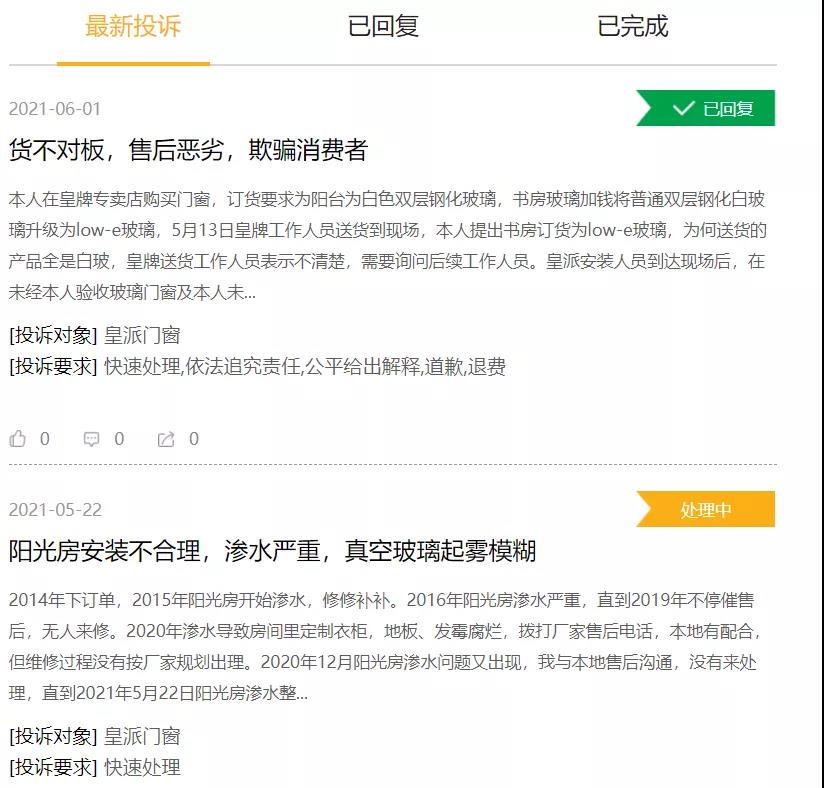Click 皇派门窗 under the 阳光房 complaint

[142, 736]
